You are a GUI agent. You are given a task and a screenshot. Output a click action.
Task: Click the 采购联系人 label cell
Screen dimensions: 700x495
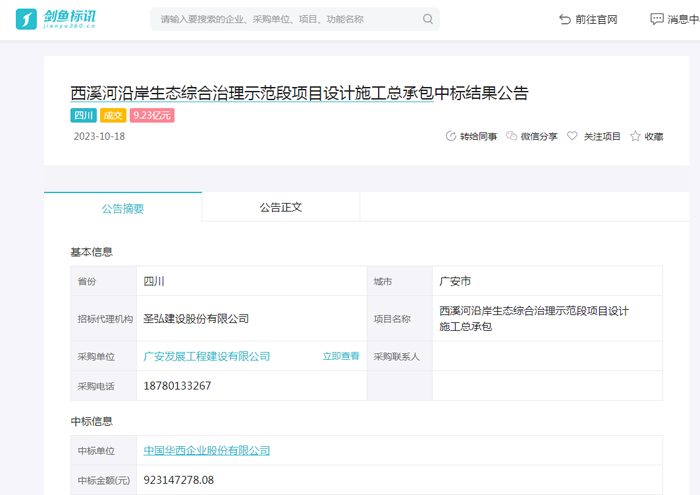(x=400, y=356)
